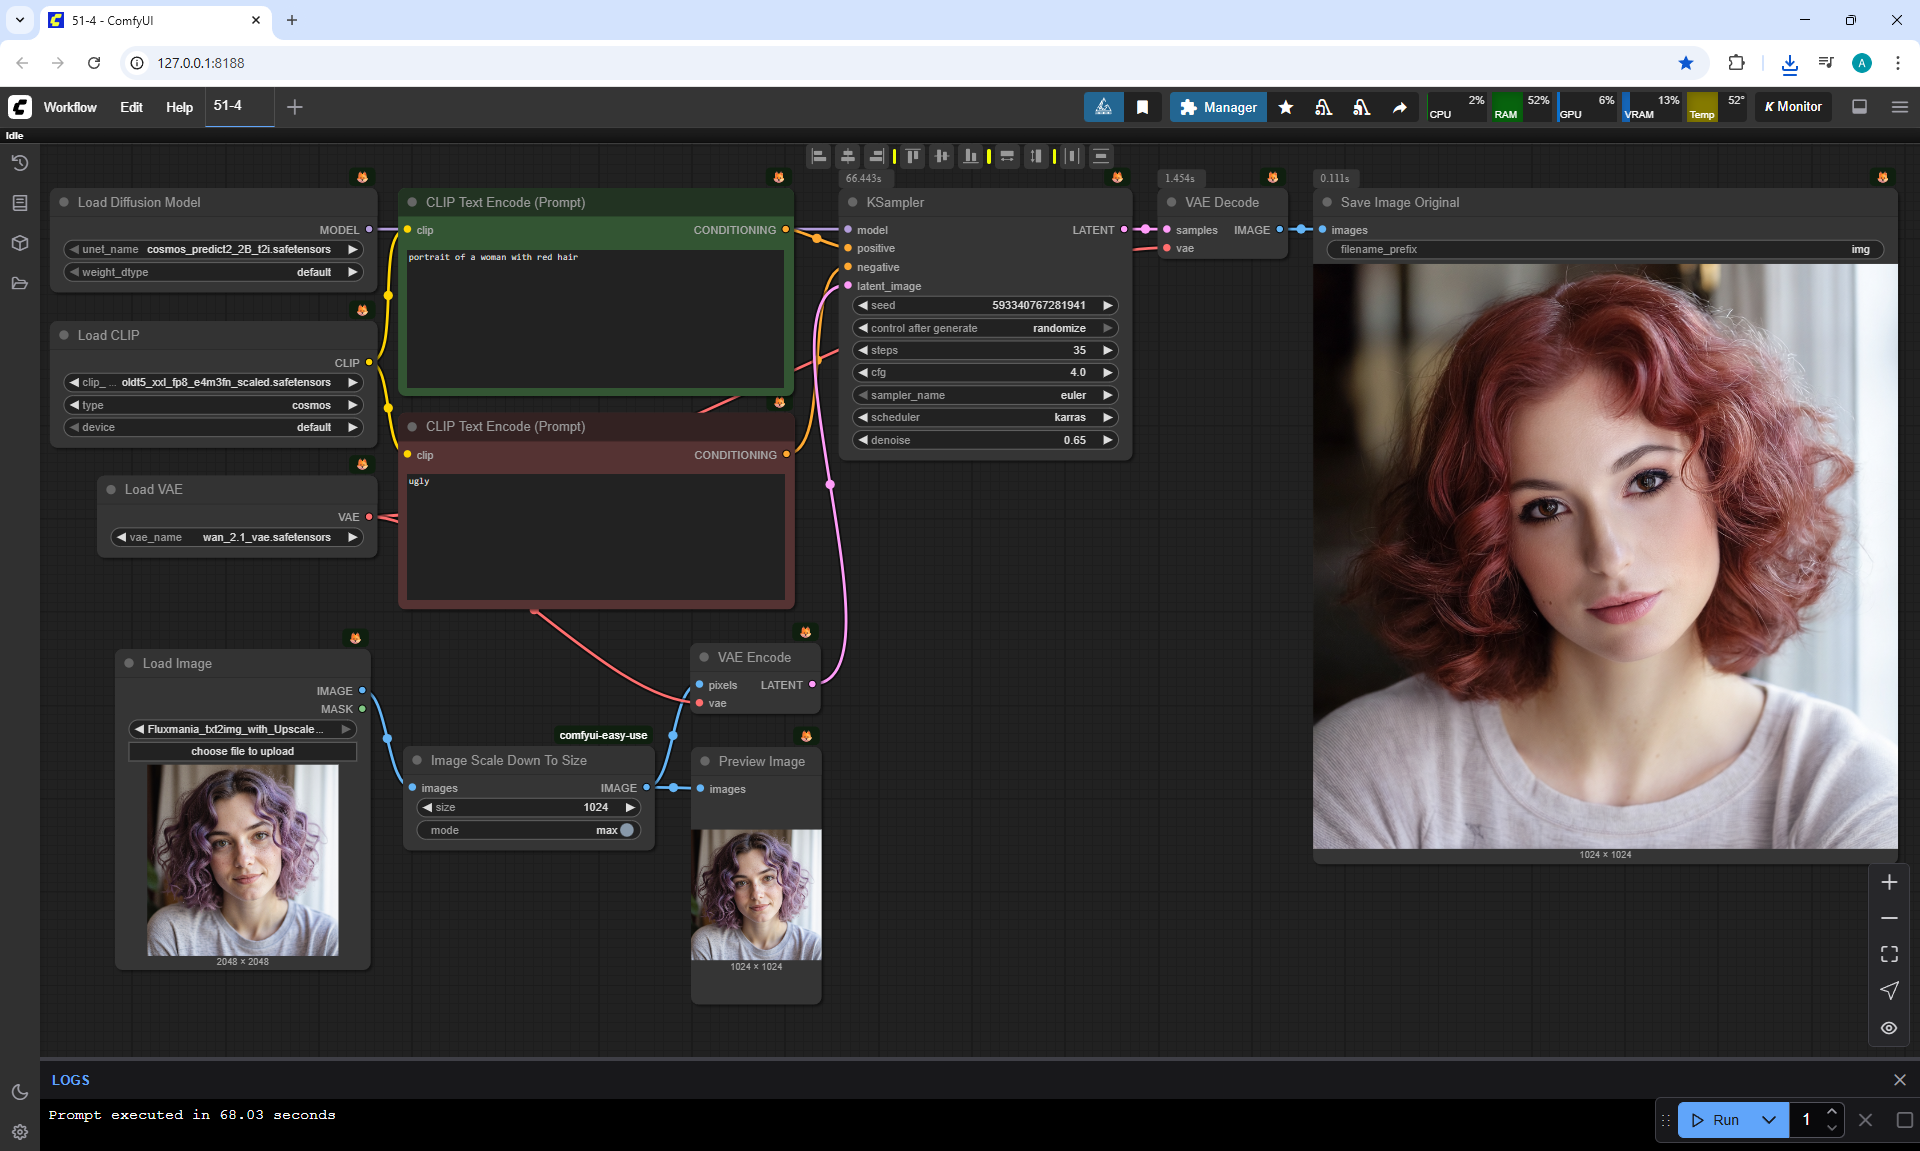The width and height of the screenshot is (1920, 1151).
Task: Toggle link visibility eye icon
Action: coord(1889,1027)
